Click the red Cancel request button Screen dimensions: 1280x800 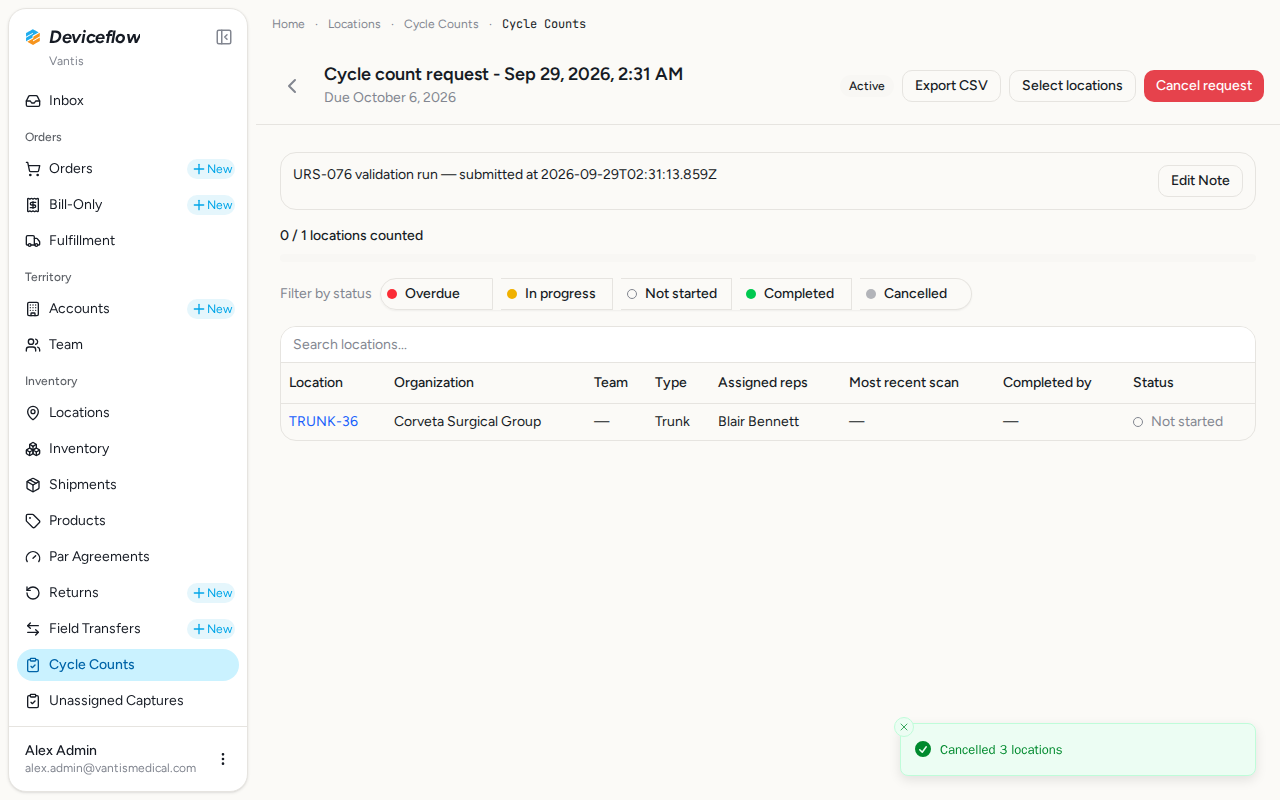point(1204,86)
